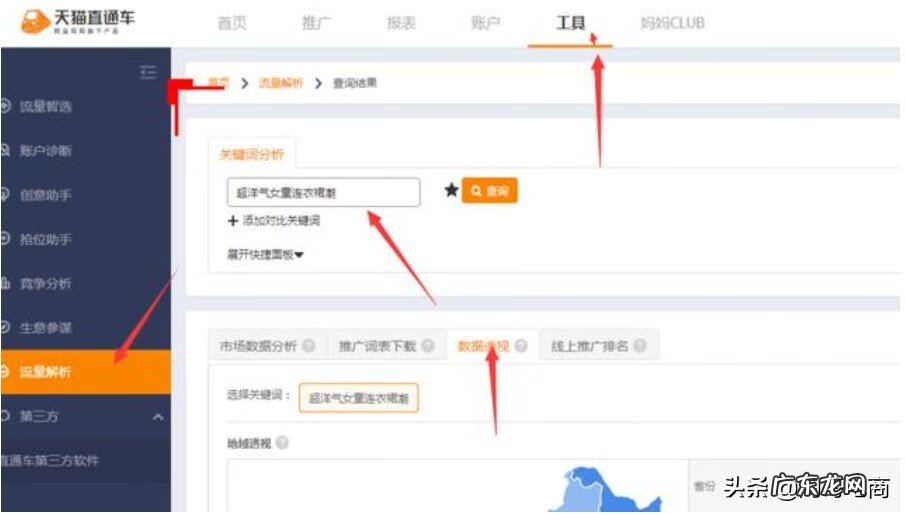Collapse the sidebar with the hamburger icon
Image resolution: width=905 pixels, height=514 pixels.
pos(148,73)
